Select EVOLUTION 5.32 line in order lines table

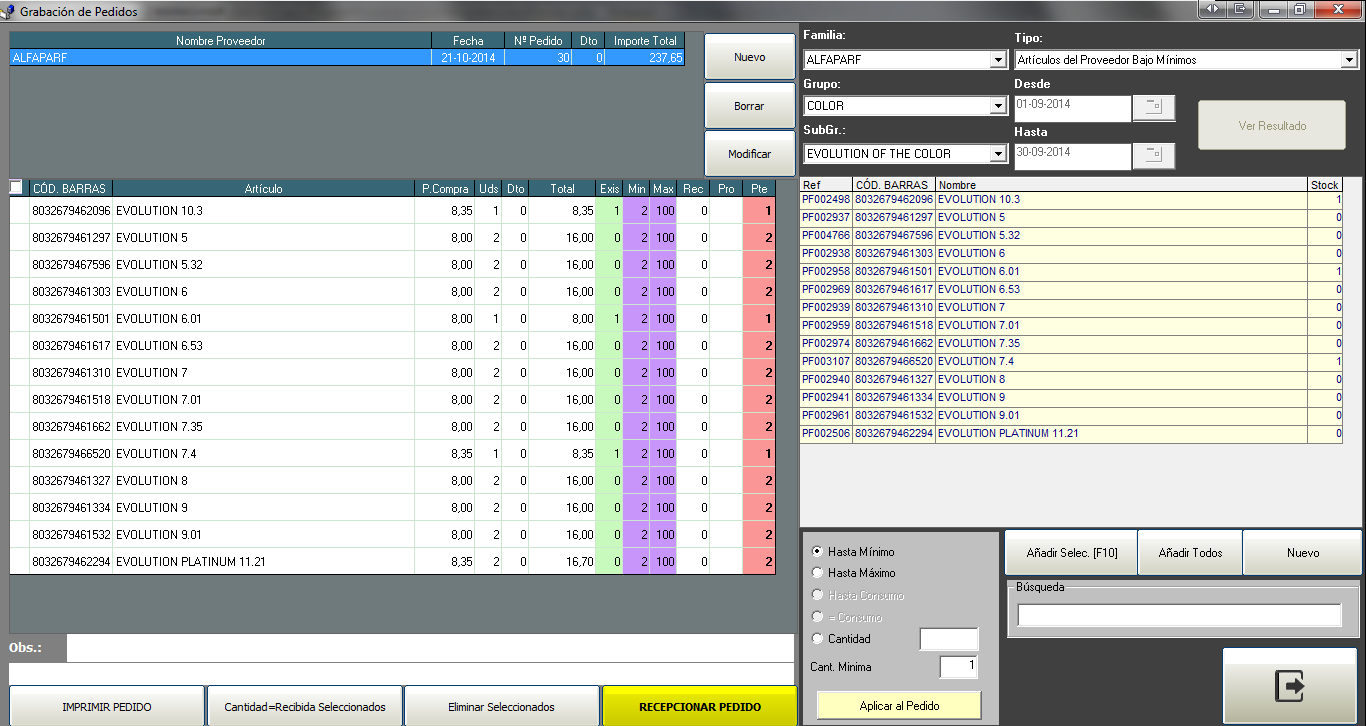(x=392, y=265)
